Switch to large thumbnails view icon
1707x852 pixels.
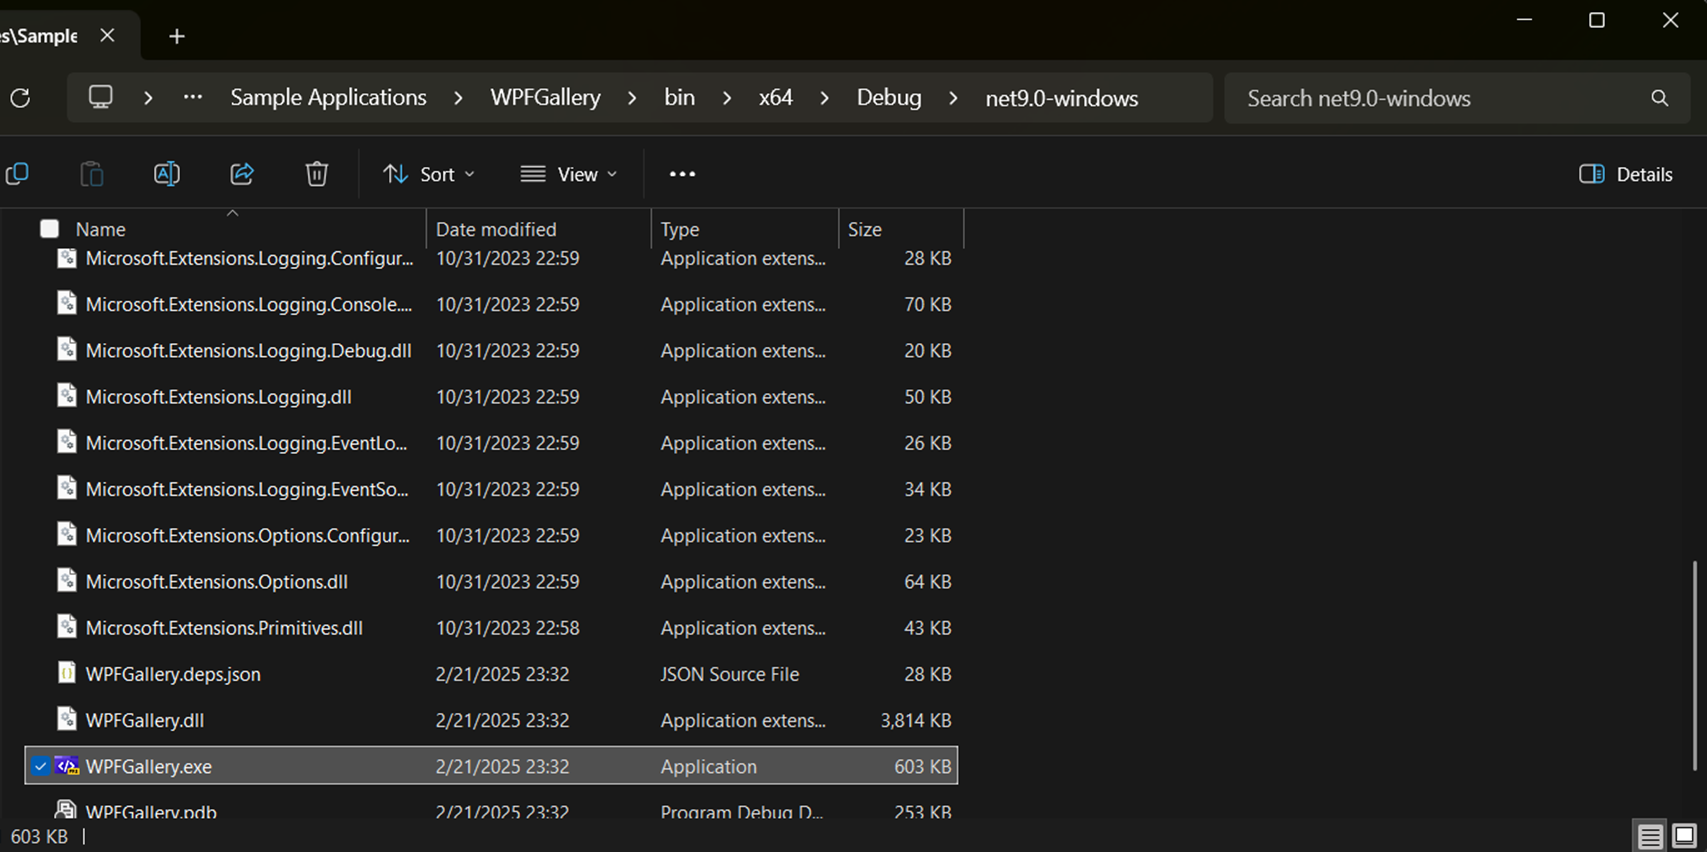(x=1685, y=836)
